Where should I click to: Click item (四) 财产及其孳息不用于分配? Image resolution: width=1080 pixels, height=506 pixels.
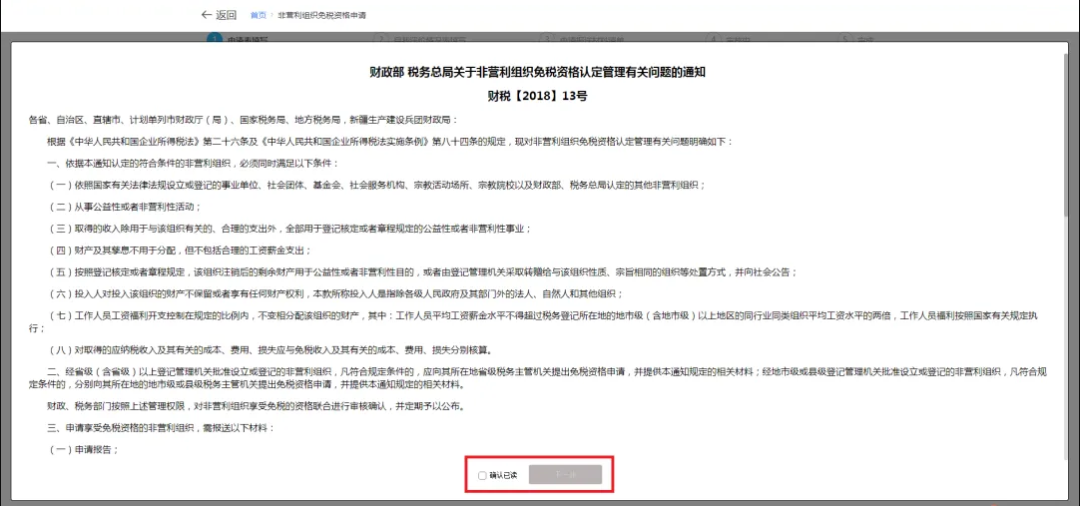coord(180,251)
